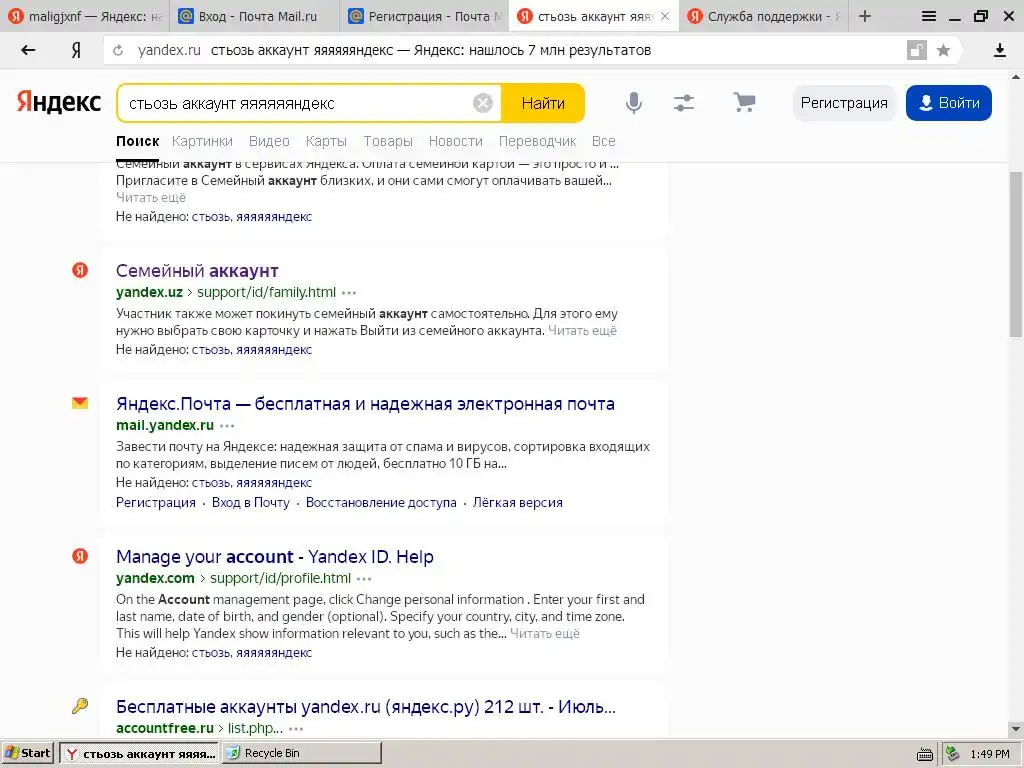This screenshot has width=1024, height=768.
Task: Click the 1:49 PM clock
Action: (989, 754)
